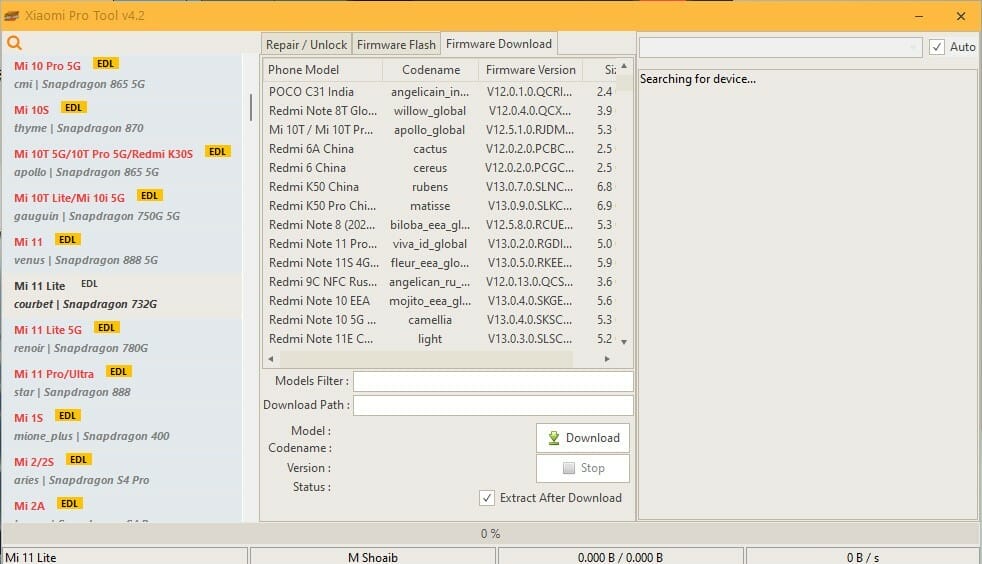Select Mi 10T Lite/Mi 10i 5G device
Image resolution: width=982 pixels, height=564 pixels.
tap(122, 206)
